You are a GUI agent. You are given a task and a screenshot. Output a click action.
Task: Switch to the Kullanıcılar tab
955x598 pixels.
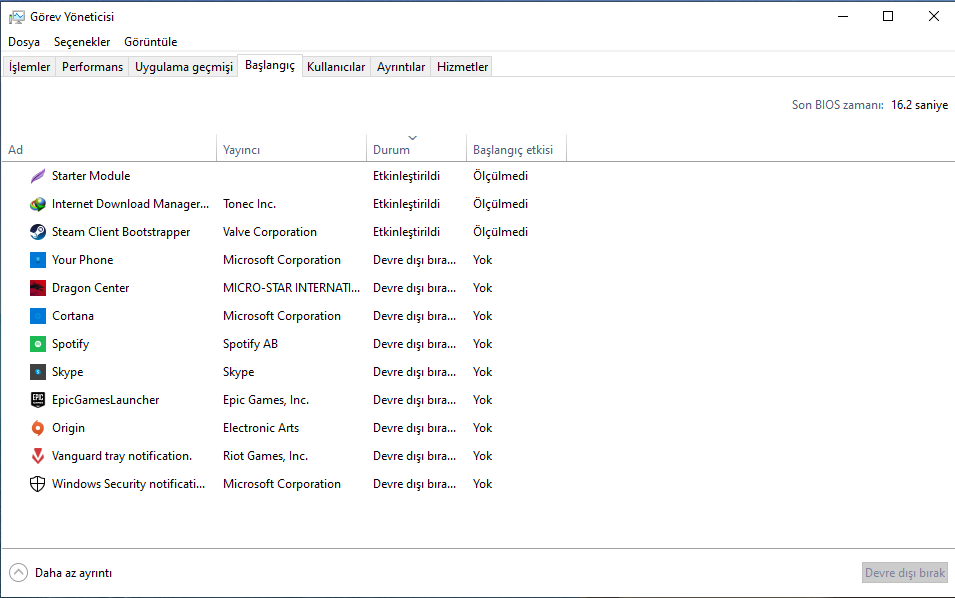click(336, 67)
